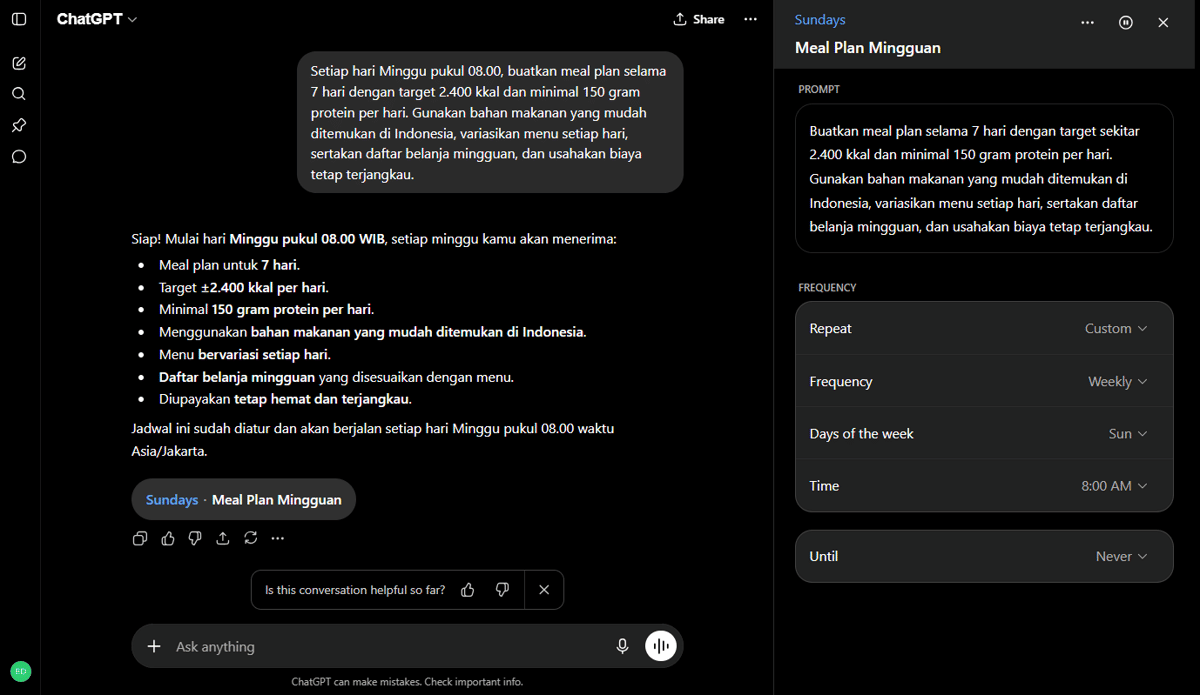Open the task panel three-dot menu
The height and width of the screenshot is (695, 1200).
1088,22
